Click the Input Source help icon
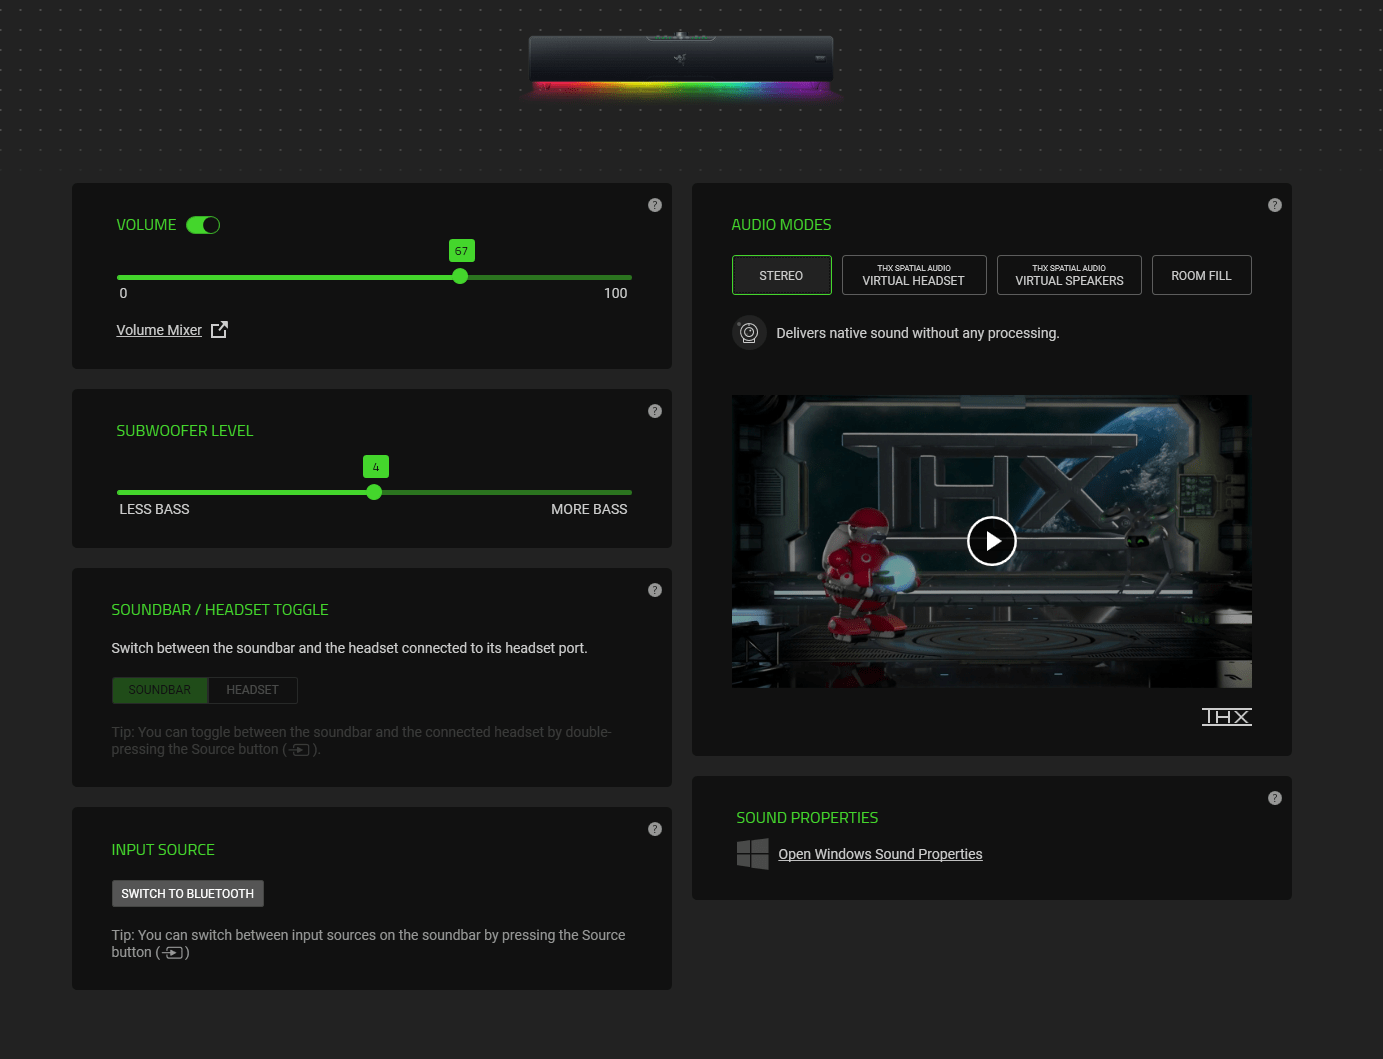1383x1059 pixels. tap(655, 829)
